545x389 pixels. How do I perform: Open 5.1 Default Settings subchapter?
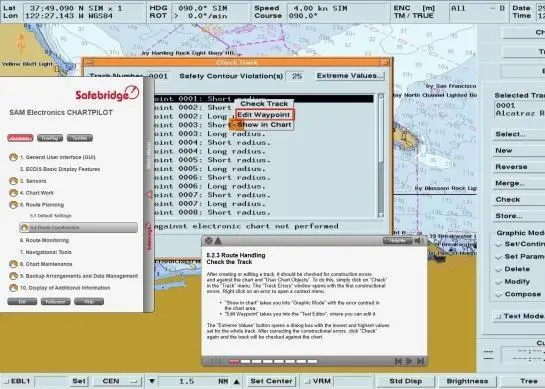pyautogui.click(x=51, y=216)
